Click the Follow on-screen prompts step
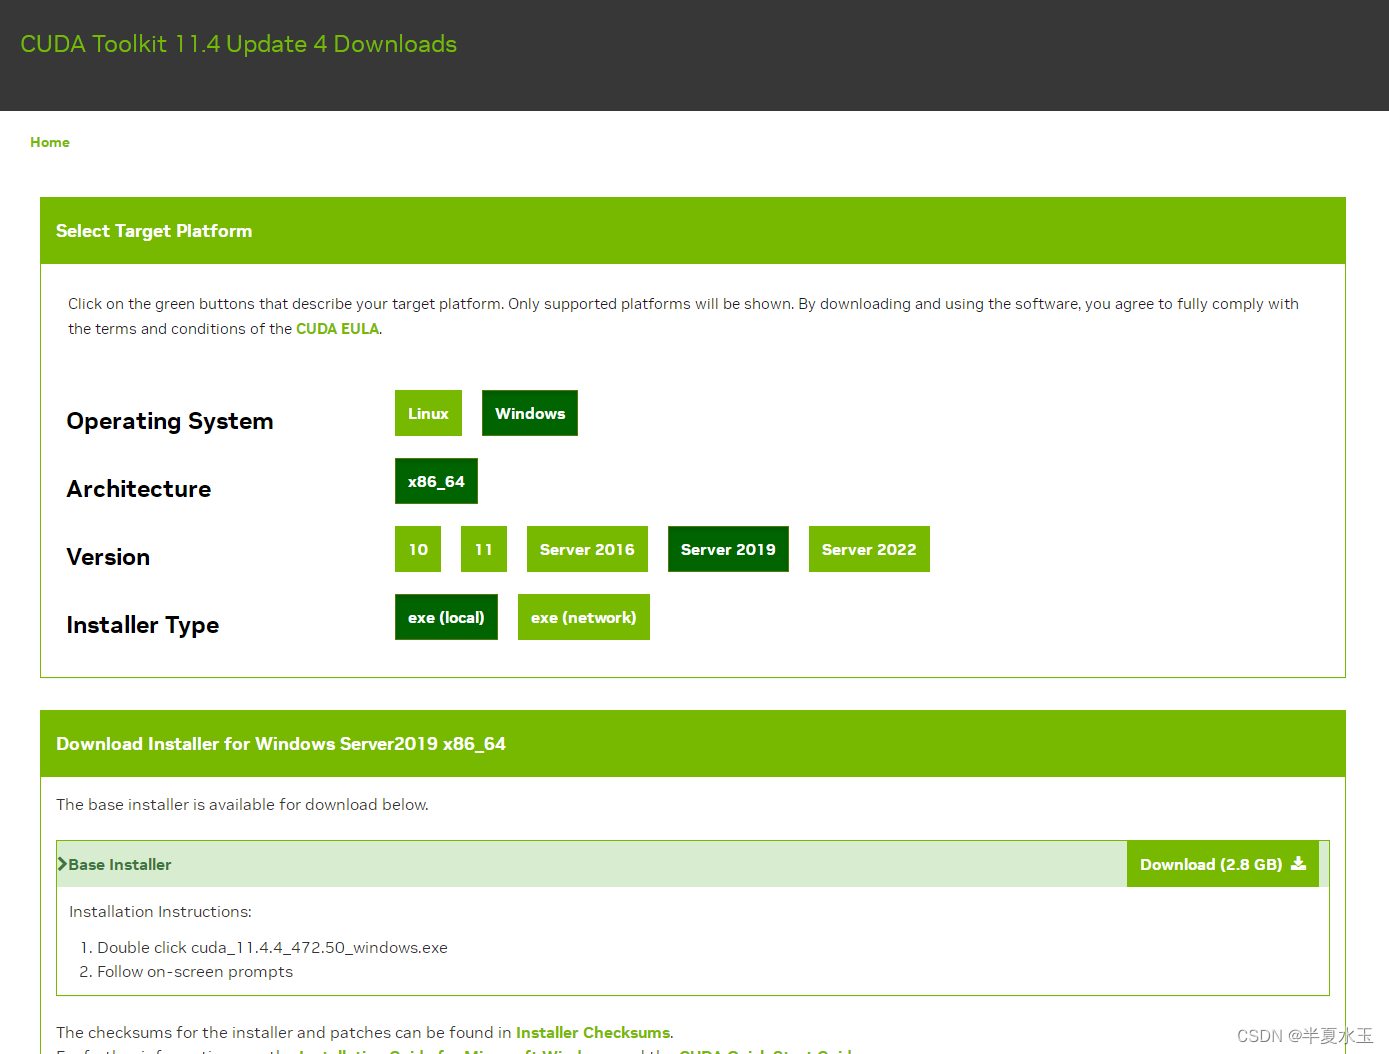 pyautogui.click(x=195, y=972)
